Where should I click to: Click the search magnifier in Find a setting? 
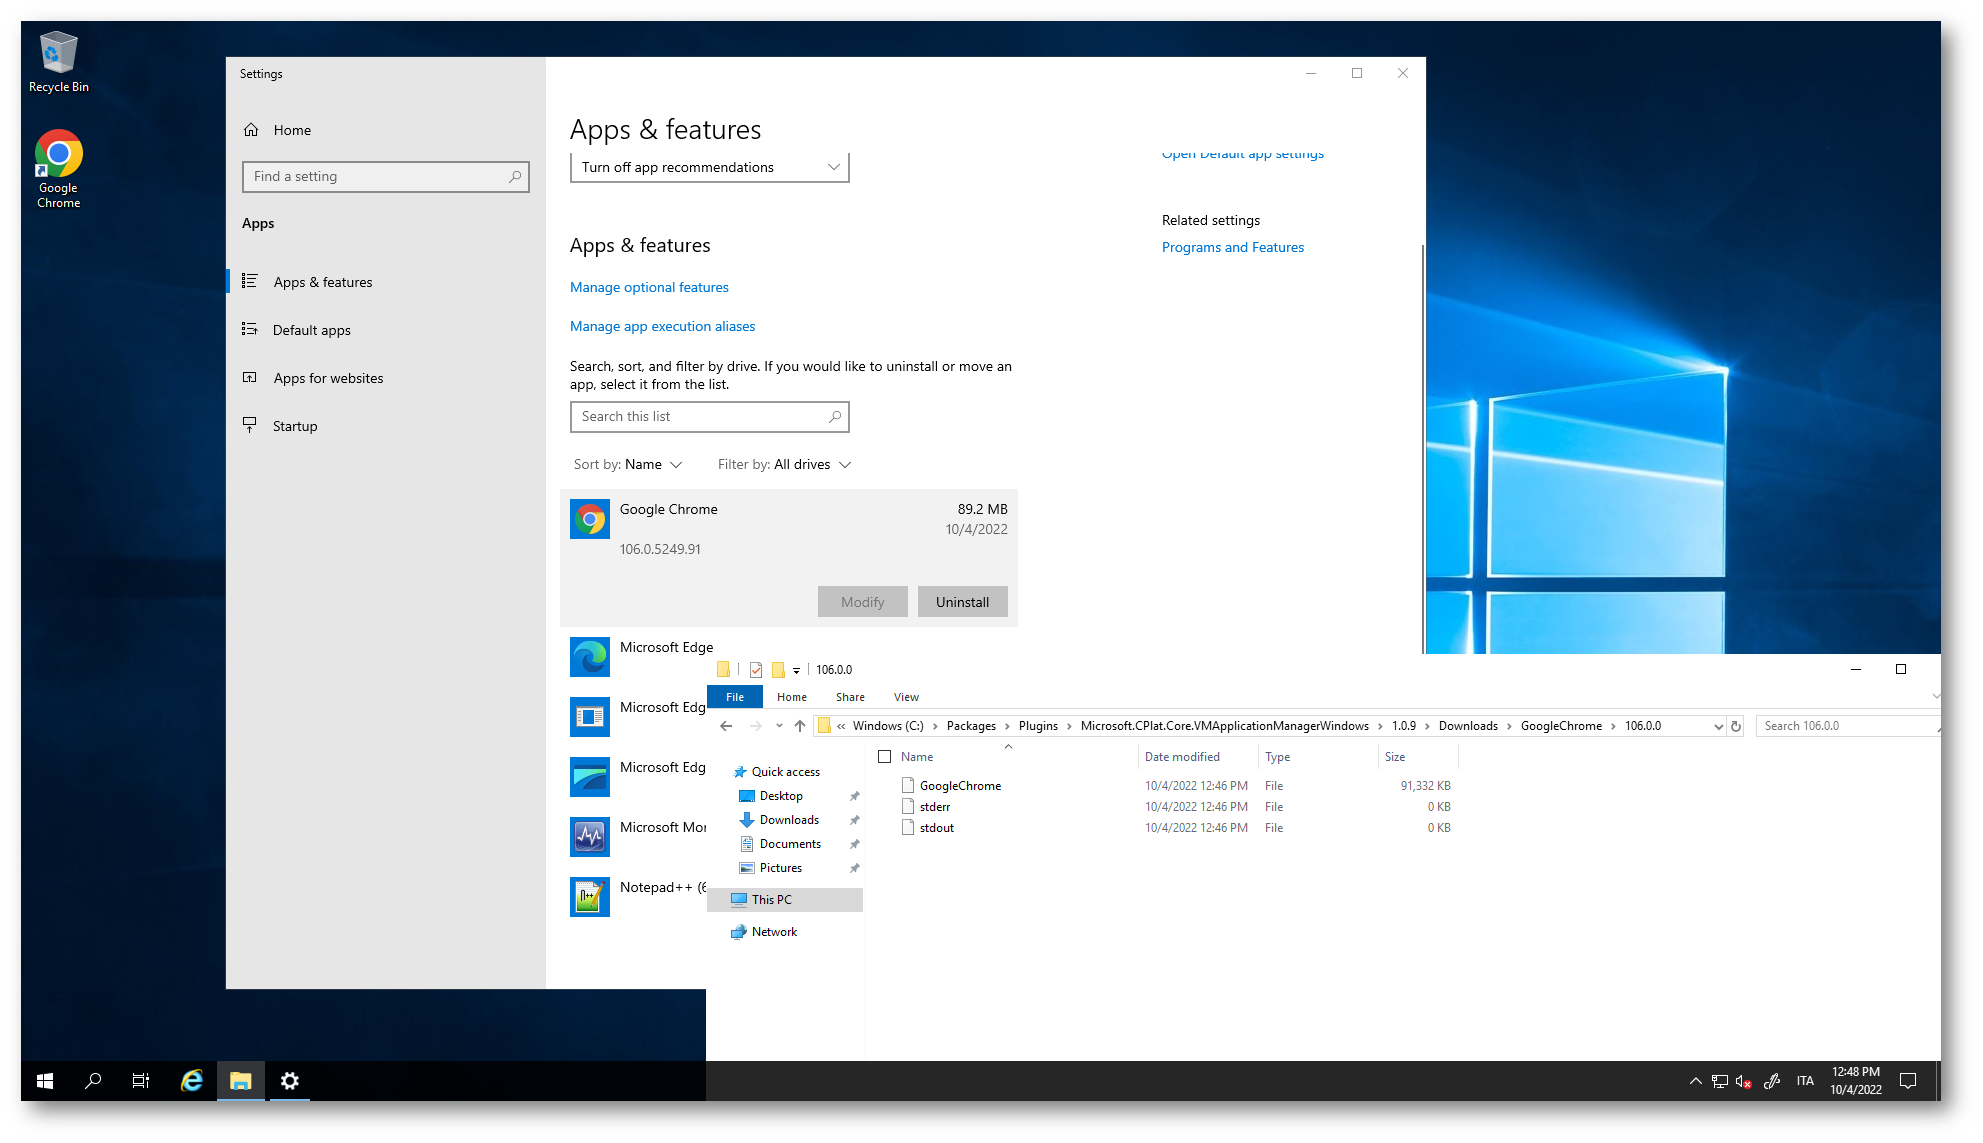pyautogui.click(x=515, y=176)
